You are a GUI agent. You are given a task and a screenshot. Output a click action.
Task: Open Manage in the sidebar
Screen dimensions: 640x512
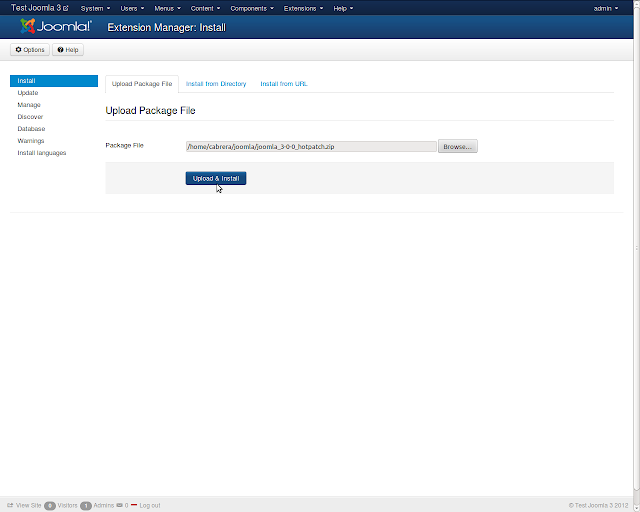[29, 105]
